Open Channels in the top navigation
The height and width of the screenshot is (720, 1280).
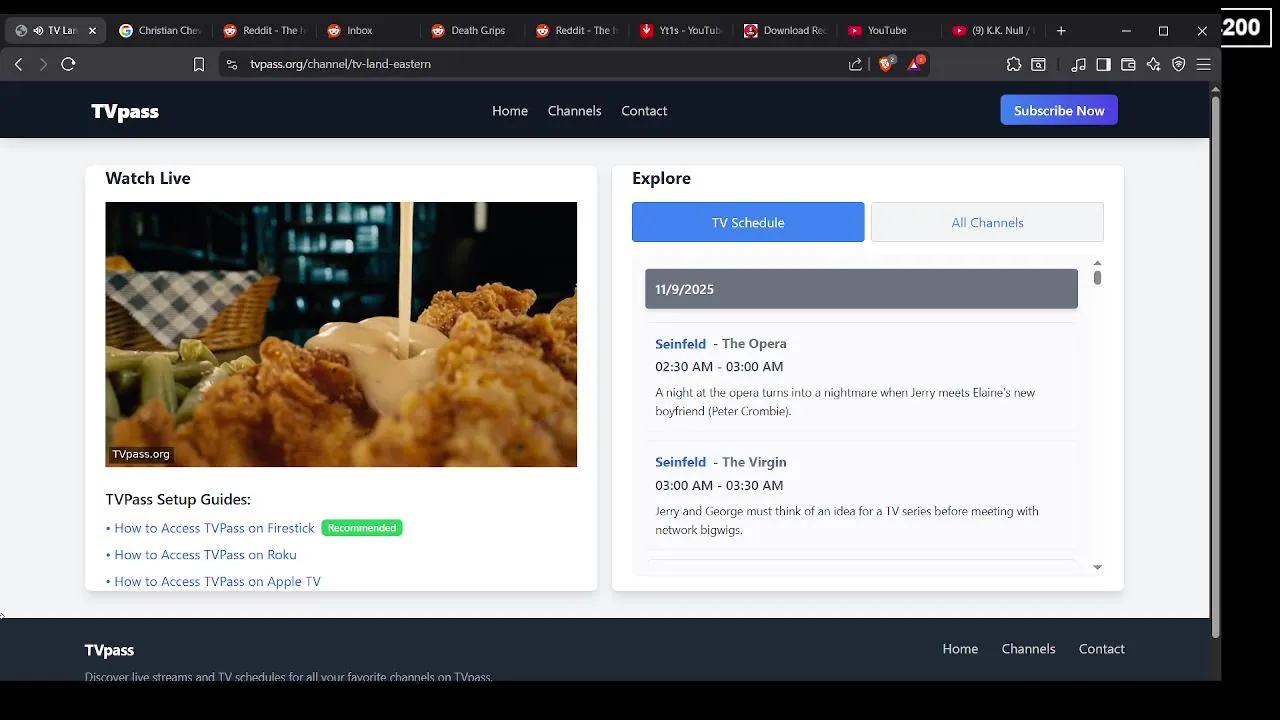pyautogui.click(x=574, y=111)
